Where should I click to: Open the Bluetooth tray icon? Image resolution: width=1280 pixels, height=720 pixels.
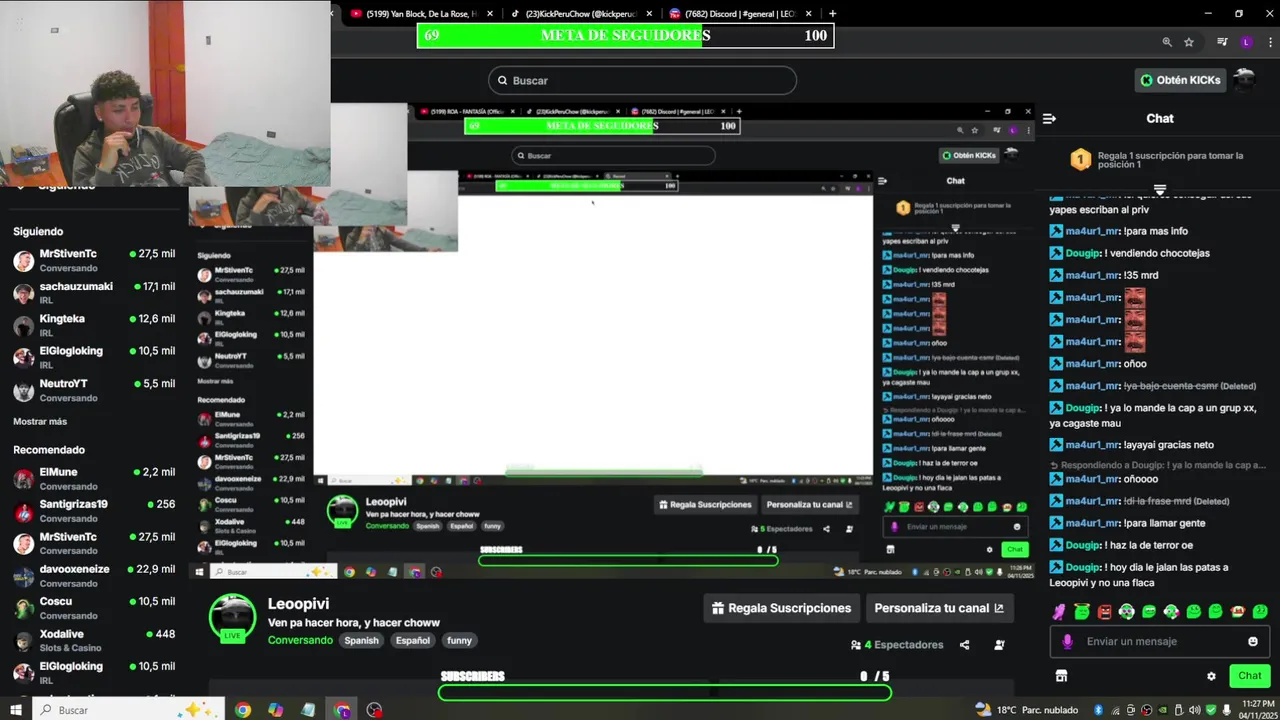(1099, 710)
